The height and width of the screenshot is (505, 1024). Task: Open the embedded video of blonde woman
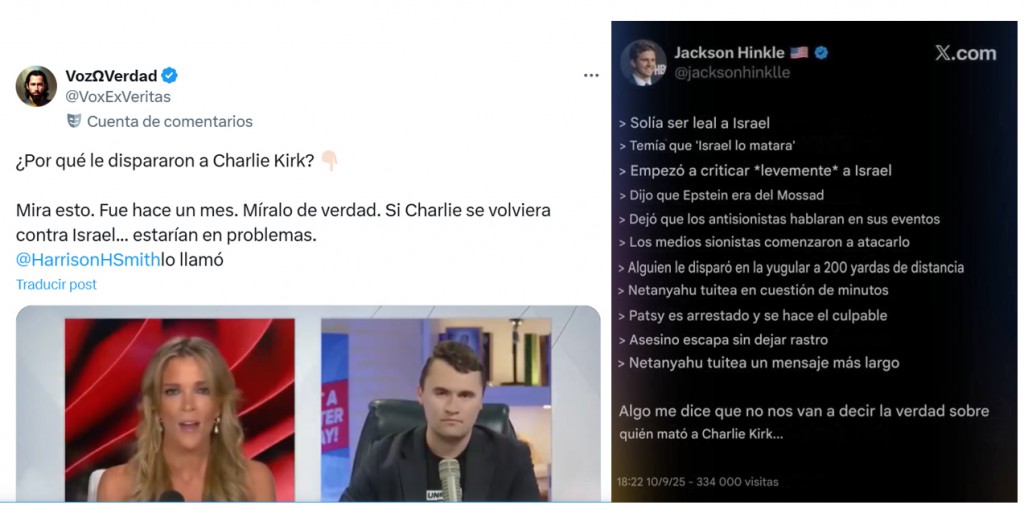(x=180, y=410)
